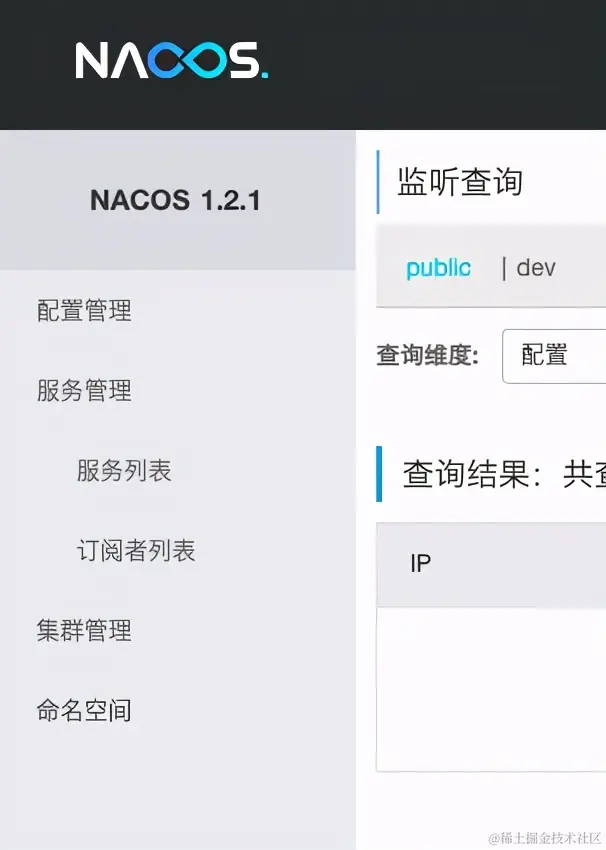
Task: Click the NACOS 1.2.1 version label
Action: [175, 200]
